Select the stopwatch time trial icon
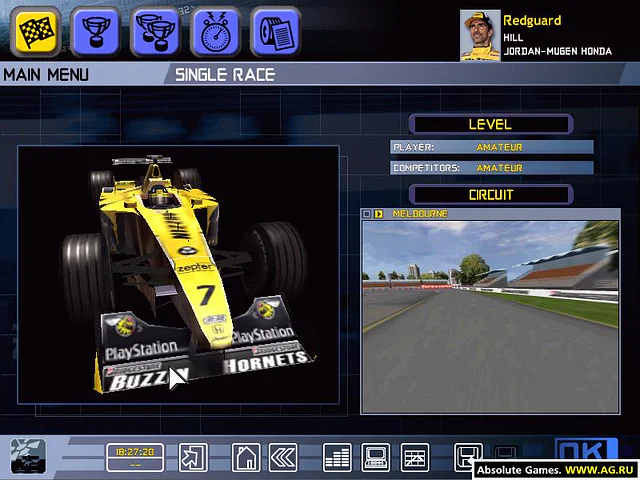The height and width of the screenshot is (480, 640). click(x=216, y=32)
